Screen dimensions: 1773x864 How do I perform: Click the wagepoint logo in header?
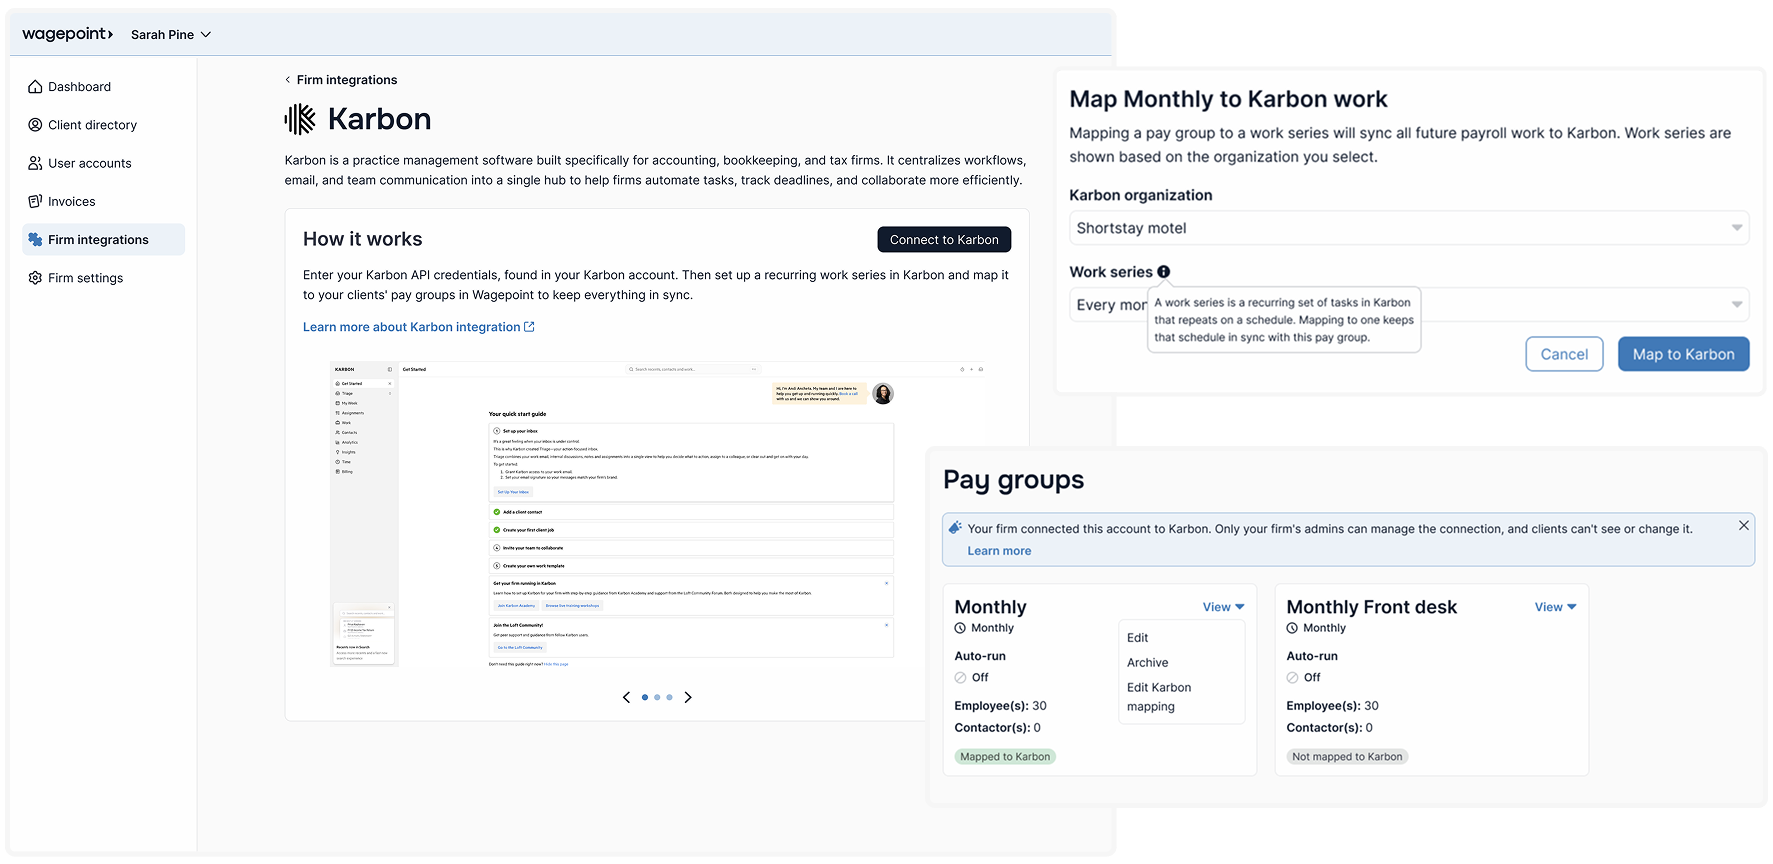[68, 34]
